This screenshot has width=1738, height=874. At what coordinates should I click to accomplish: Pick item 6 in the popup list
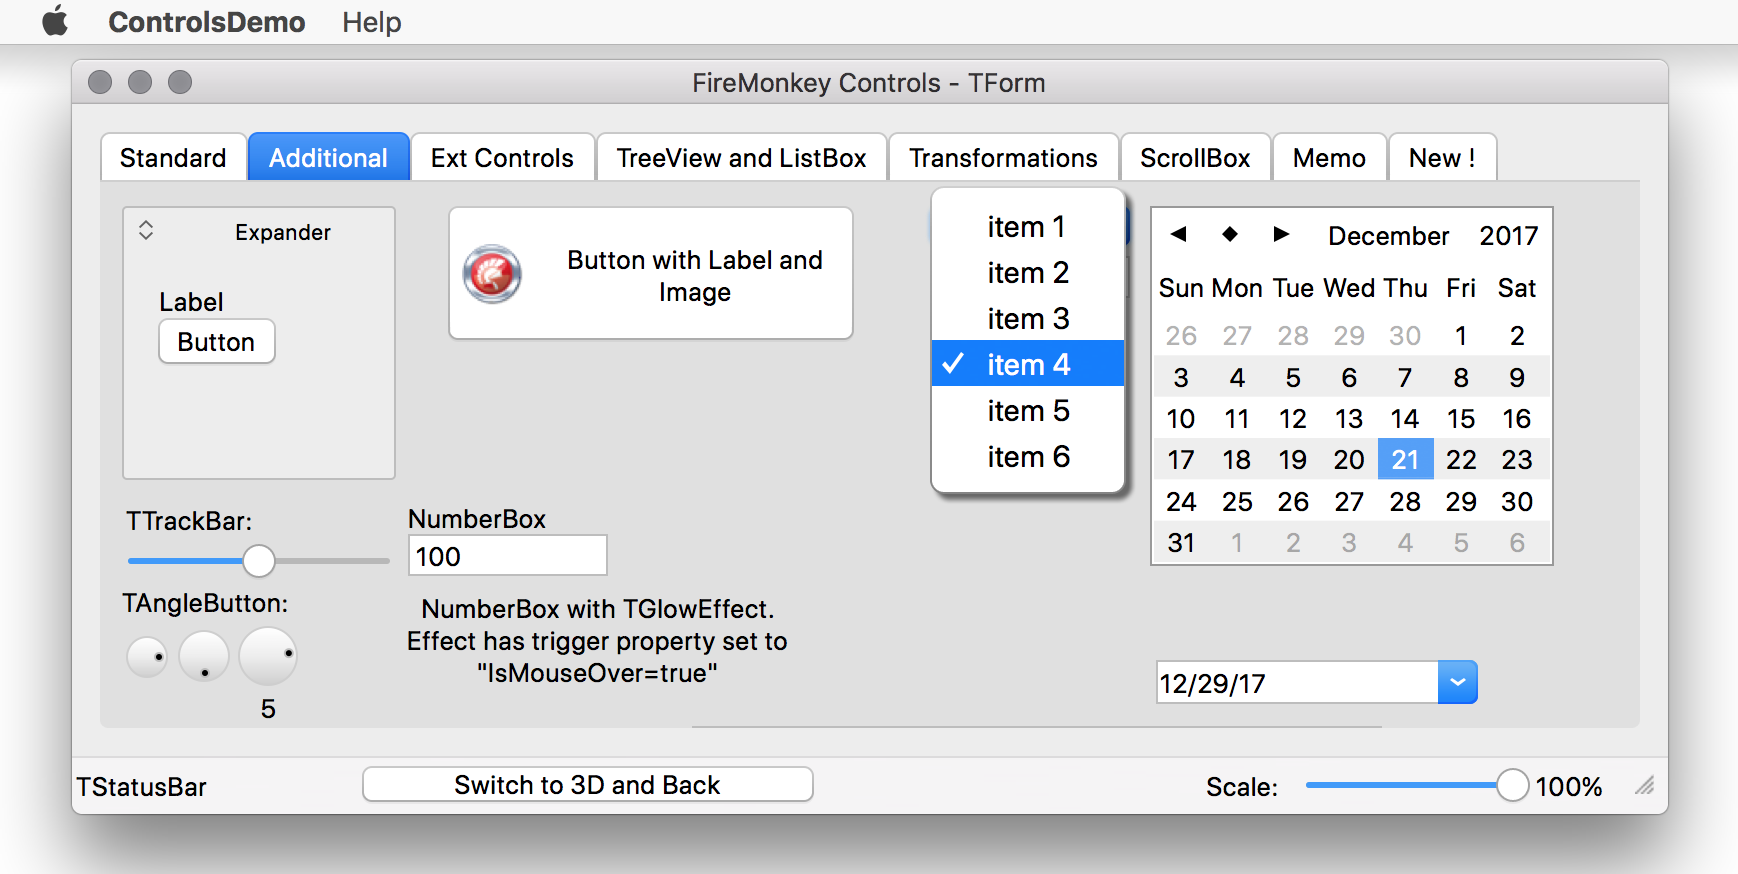click(x=1028, y=456)
